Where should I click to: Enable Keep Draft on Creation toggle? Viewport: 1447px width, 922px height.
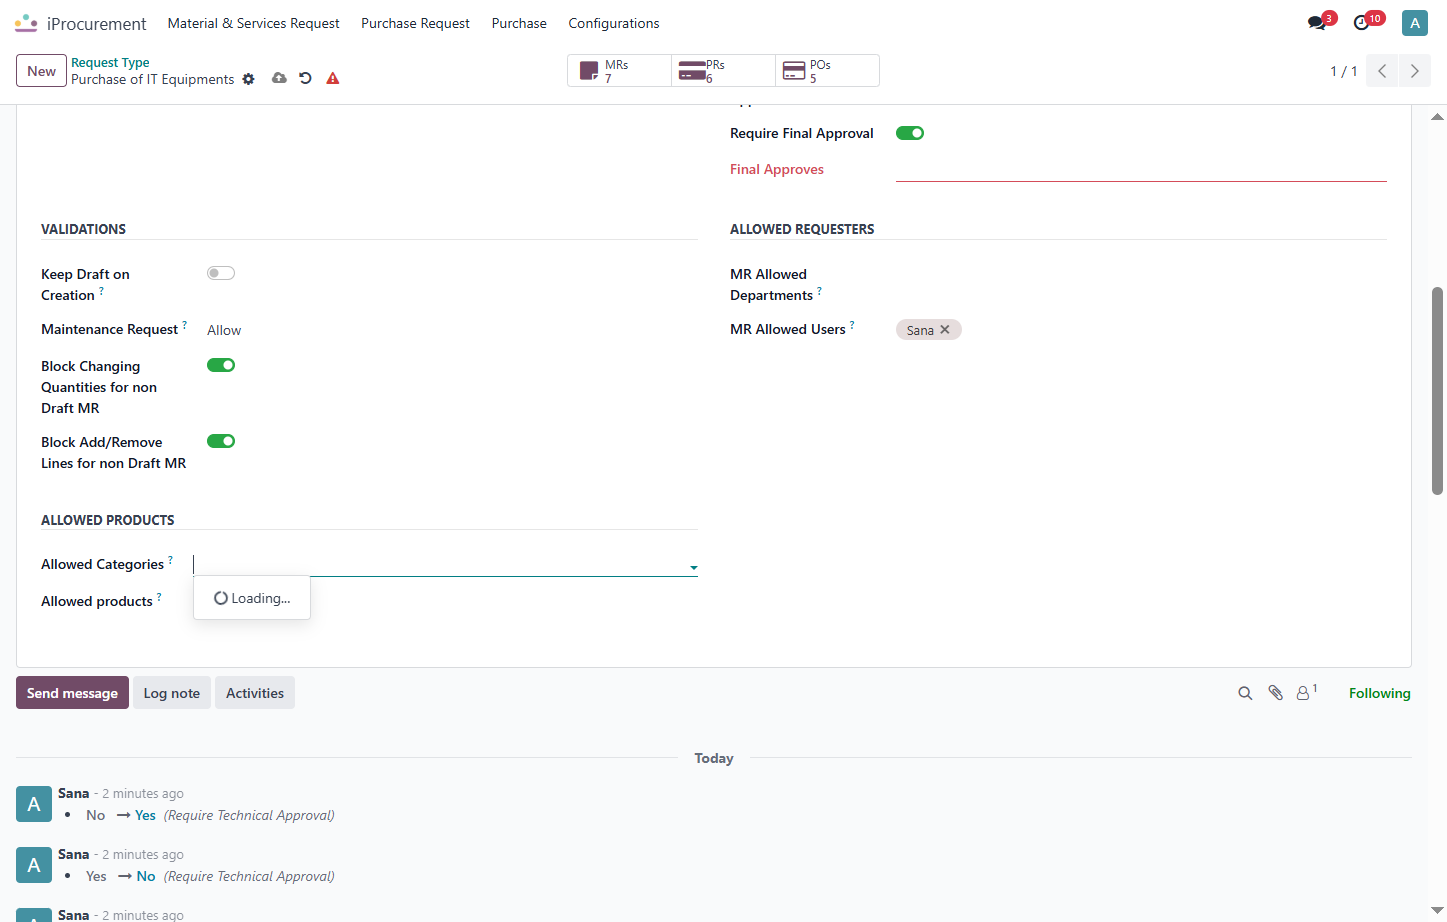coord(221,273)
